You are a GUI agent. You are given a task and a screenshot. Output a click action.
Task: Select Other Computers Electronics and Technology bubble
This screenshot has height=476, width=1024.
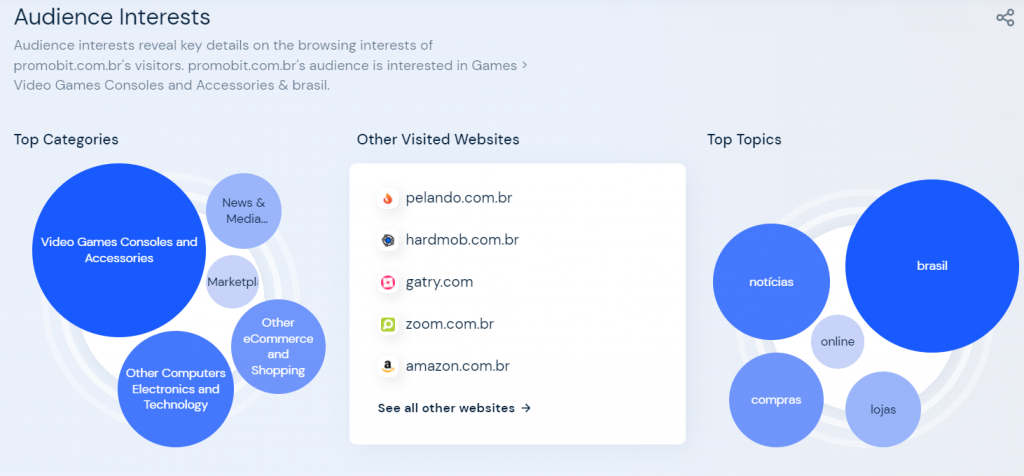pos(176,389)
